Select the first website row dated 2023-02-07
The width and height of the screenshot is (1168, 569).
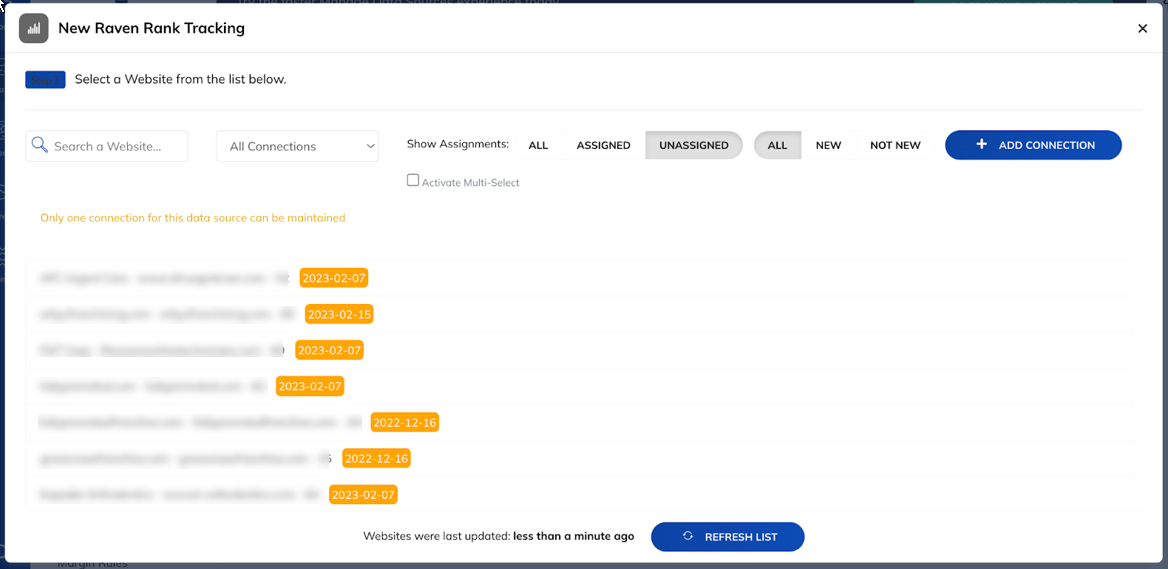[x=579, y=278]
